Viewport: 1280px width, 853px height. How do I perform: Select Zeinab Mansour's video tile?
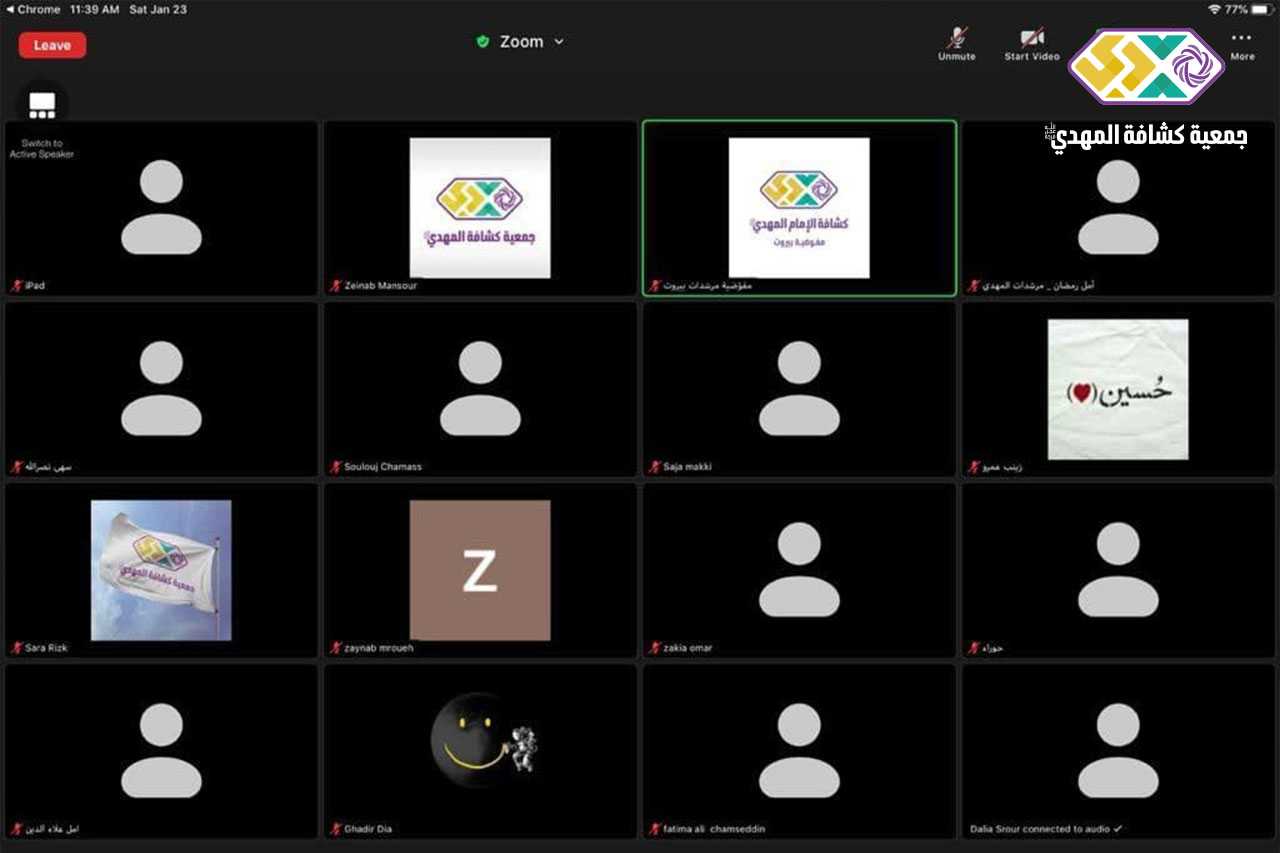[x=480, y=208]
